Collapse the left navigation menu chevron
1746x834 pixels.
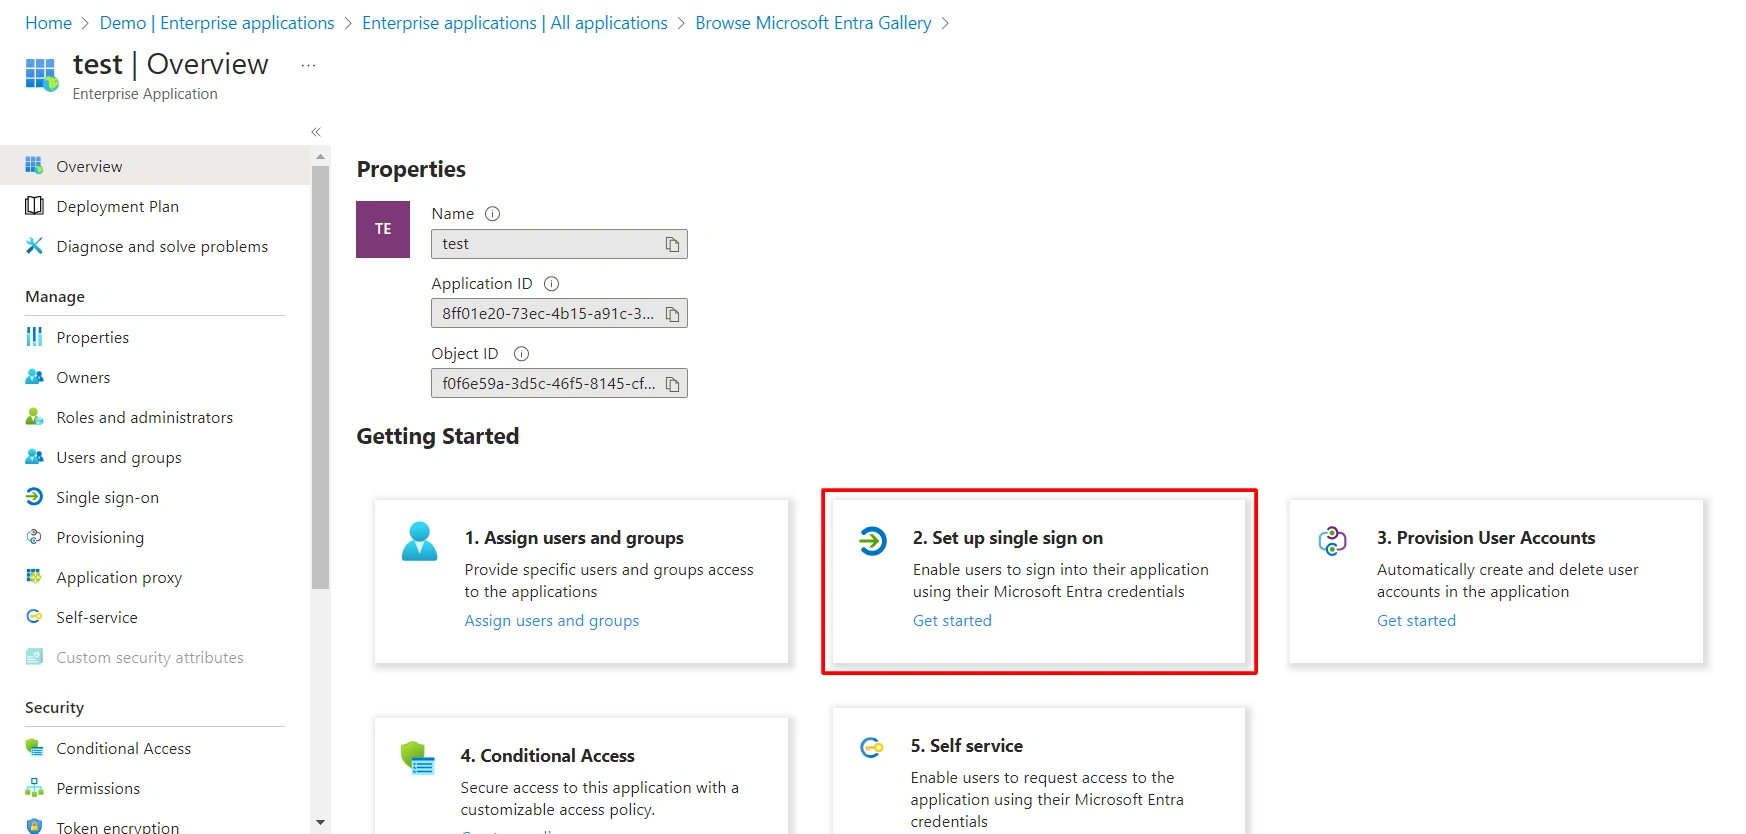316,132
